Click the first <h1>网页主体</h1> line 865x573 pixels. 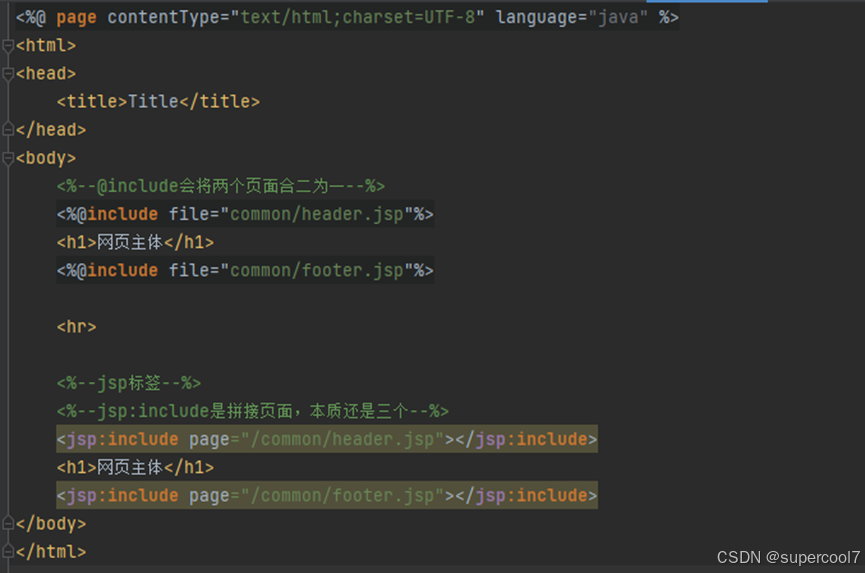tap(135, 242)
